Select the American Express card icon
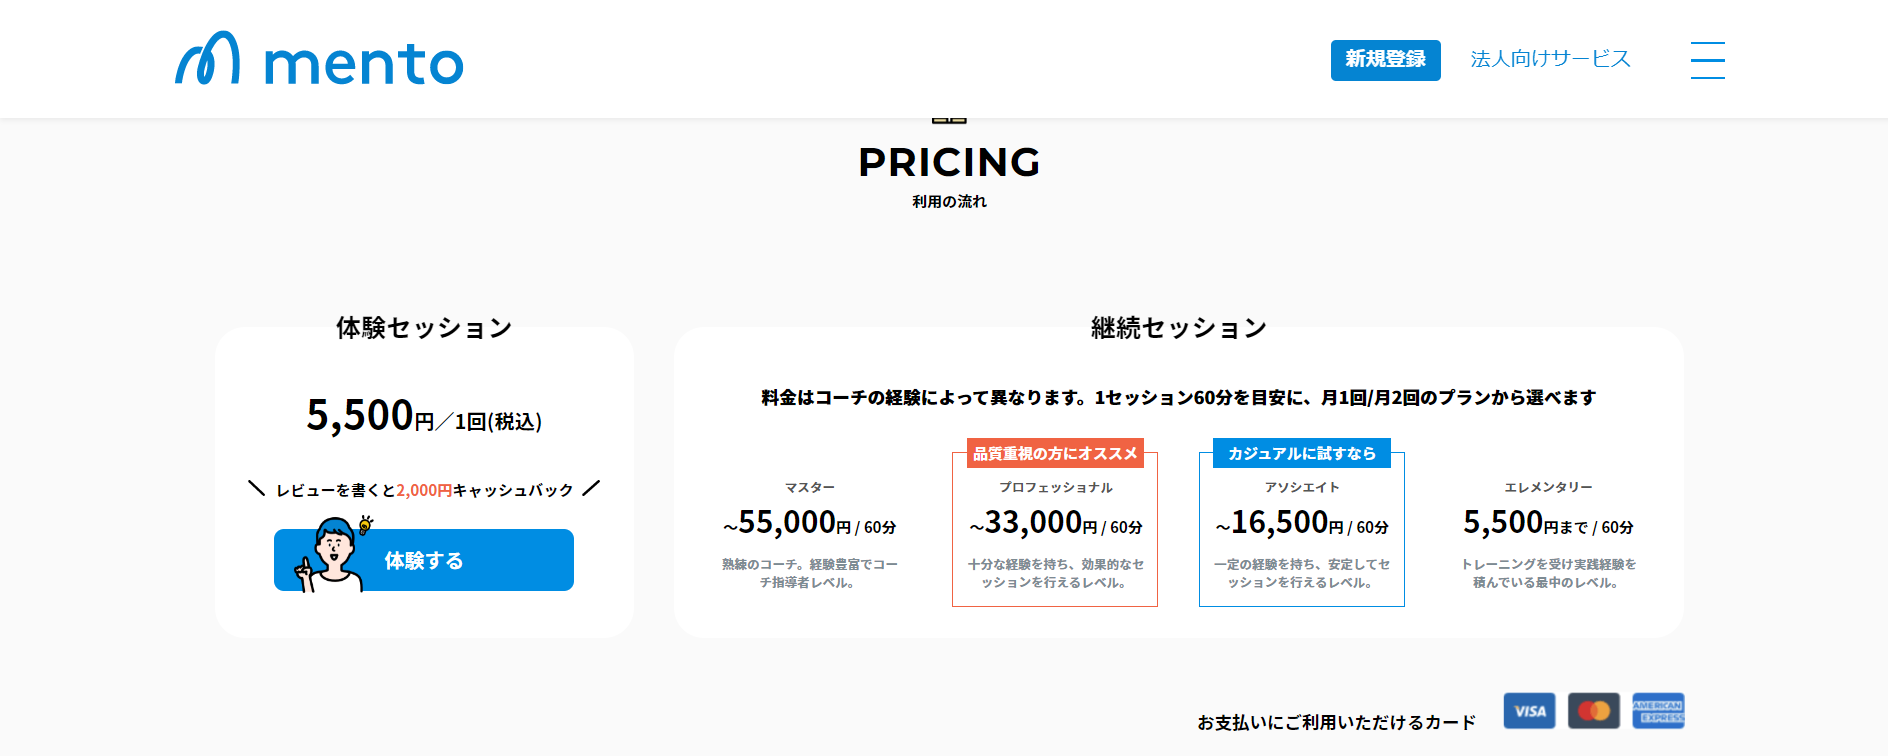 (x=1658, y=711)
